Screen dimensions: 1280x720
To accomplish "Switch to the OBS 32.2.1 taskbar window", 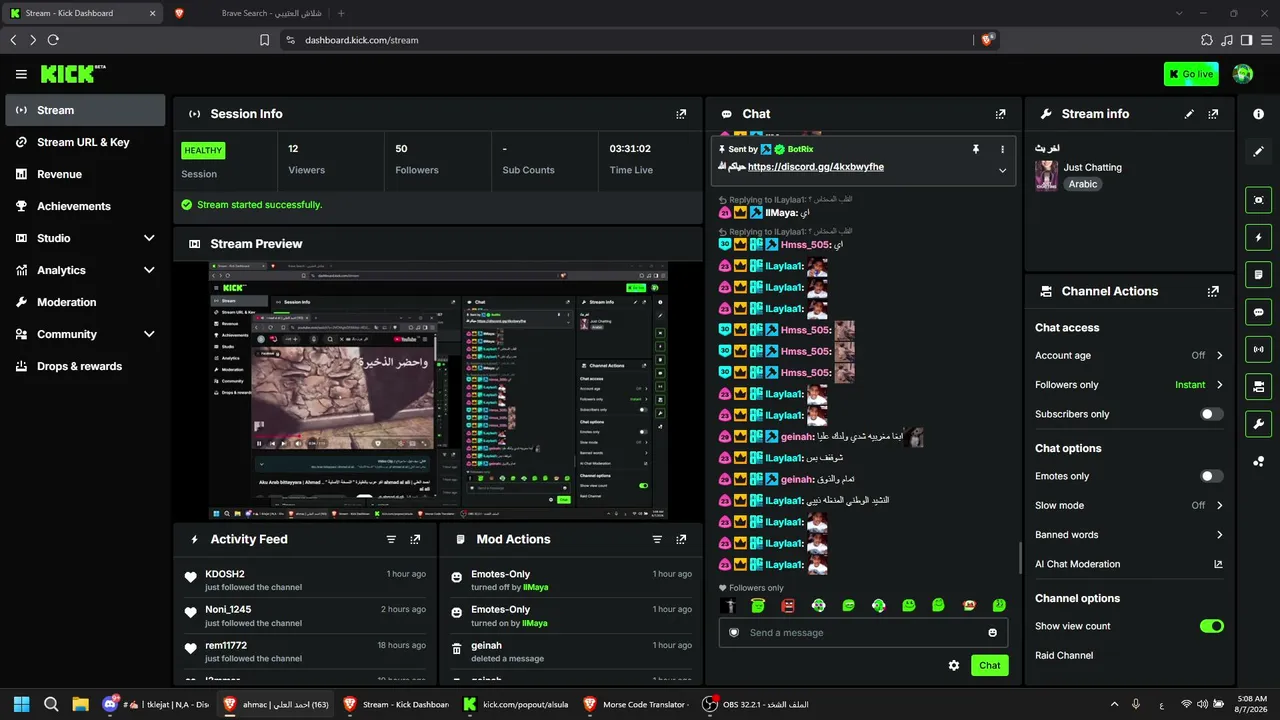I will 757,704.
